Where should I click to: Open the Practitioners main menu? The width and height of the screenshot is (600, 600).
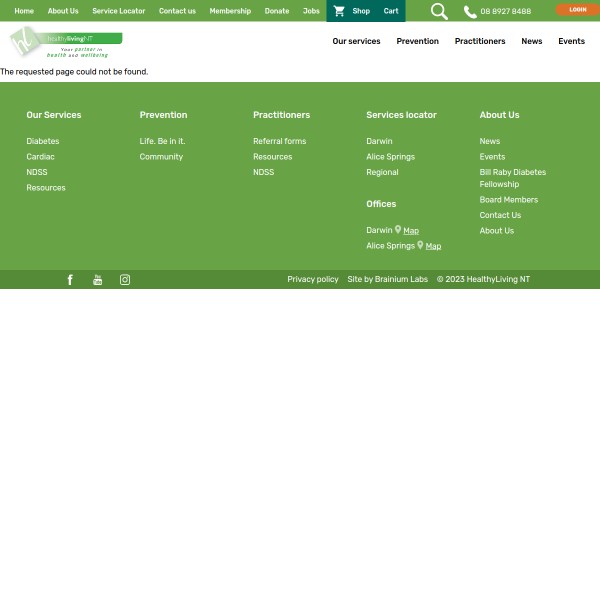[480, 41]
